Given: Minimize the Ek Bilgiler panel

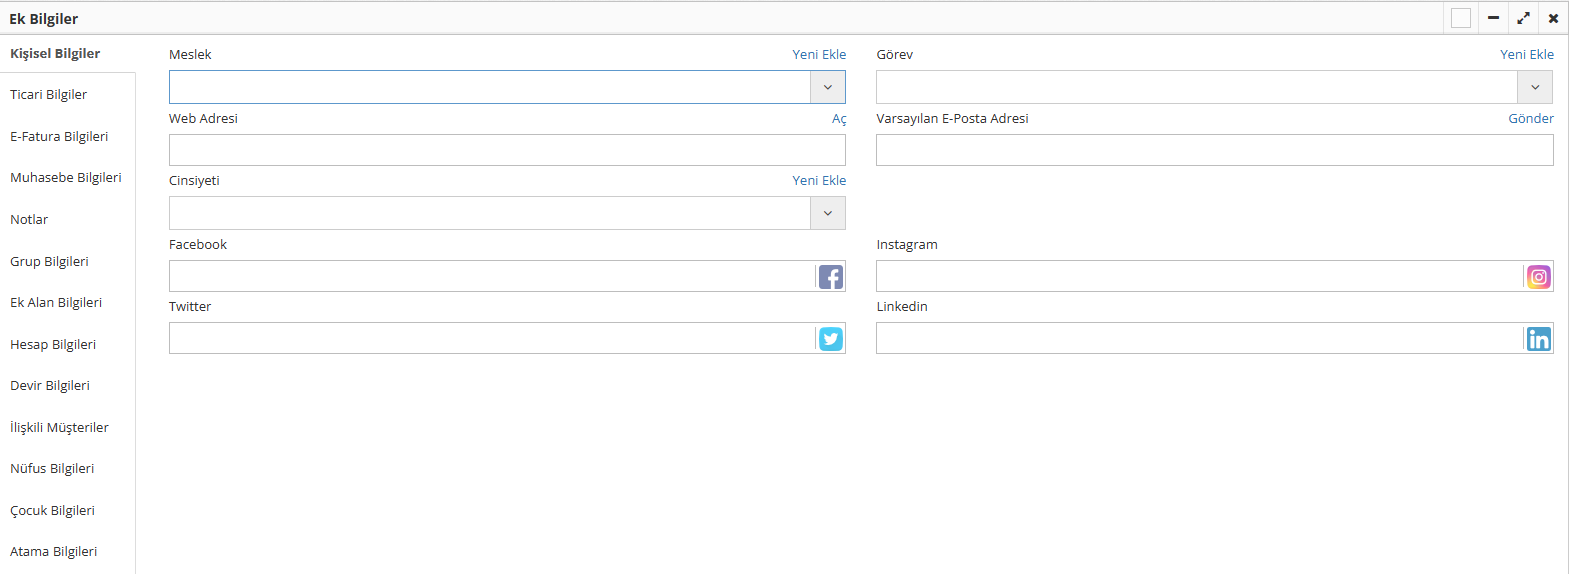Looking at the screenshot, I should [x=1493, y=18].
